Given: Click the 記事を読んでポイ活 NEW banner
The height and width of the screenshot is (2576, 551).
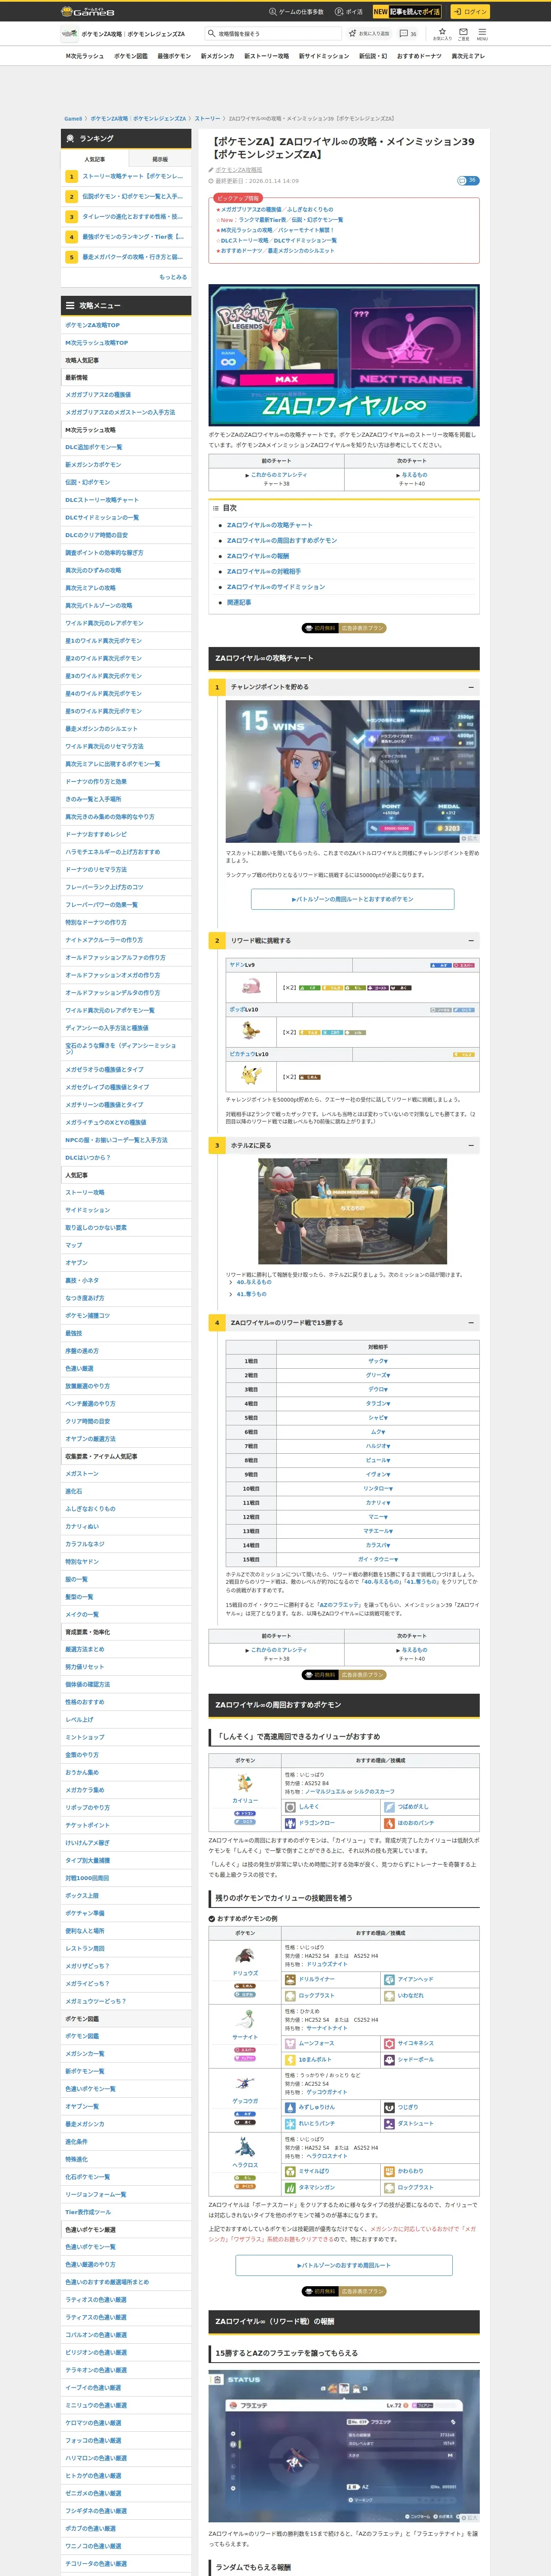Looking at the screenshot, I should [407, 12].
